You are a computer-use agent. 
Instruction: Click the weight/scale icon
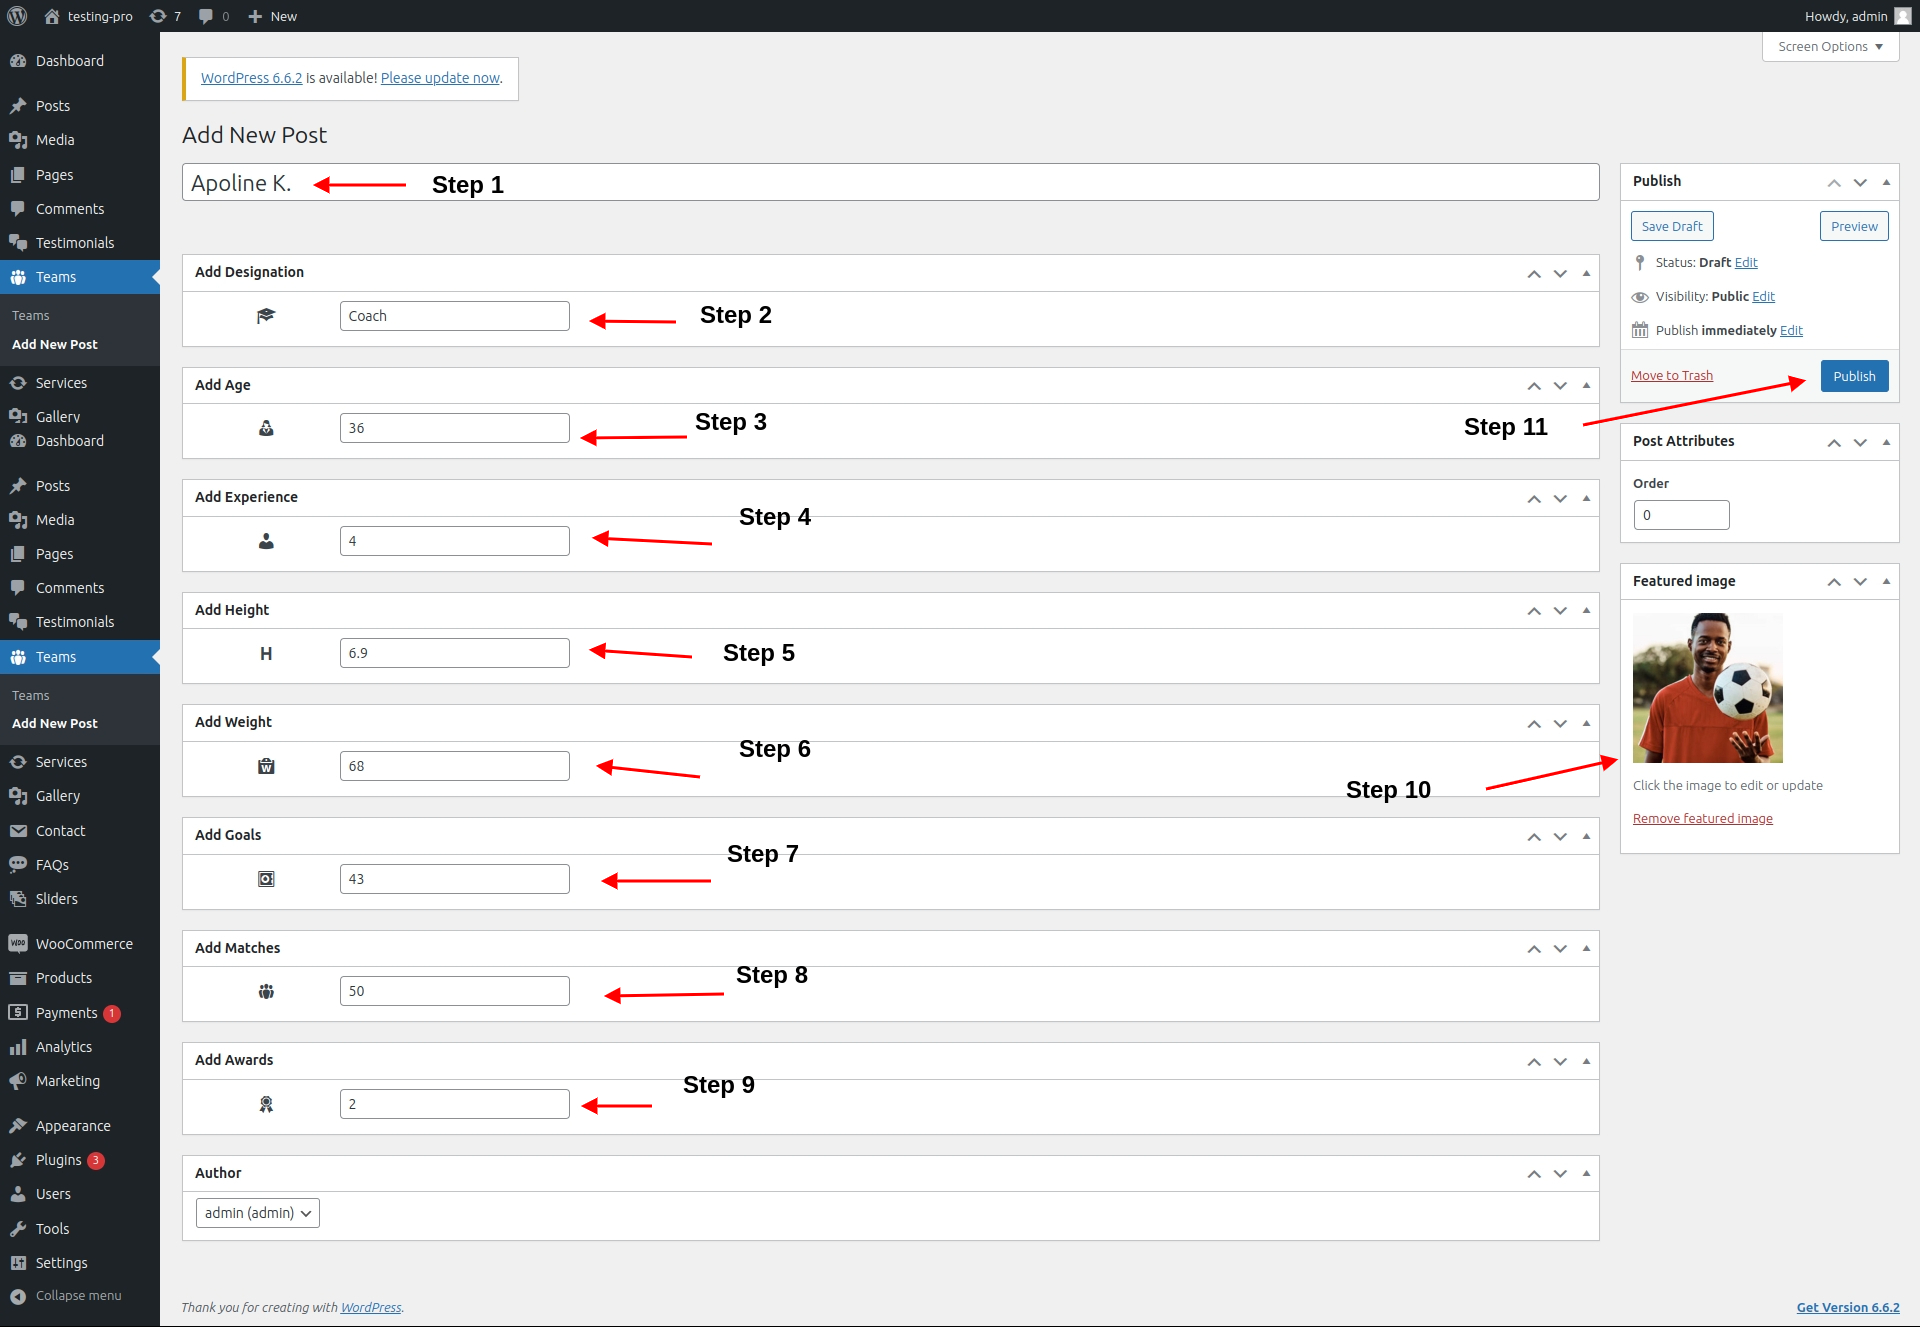(266, 766)
